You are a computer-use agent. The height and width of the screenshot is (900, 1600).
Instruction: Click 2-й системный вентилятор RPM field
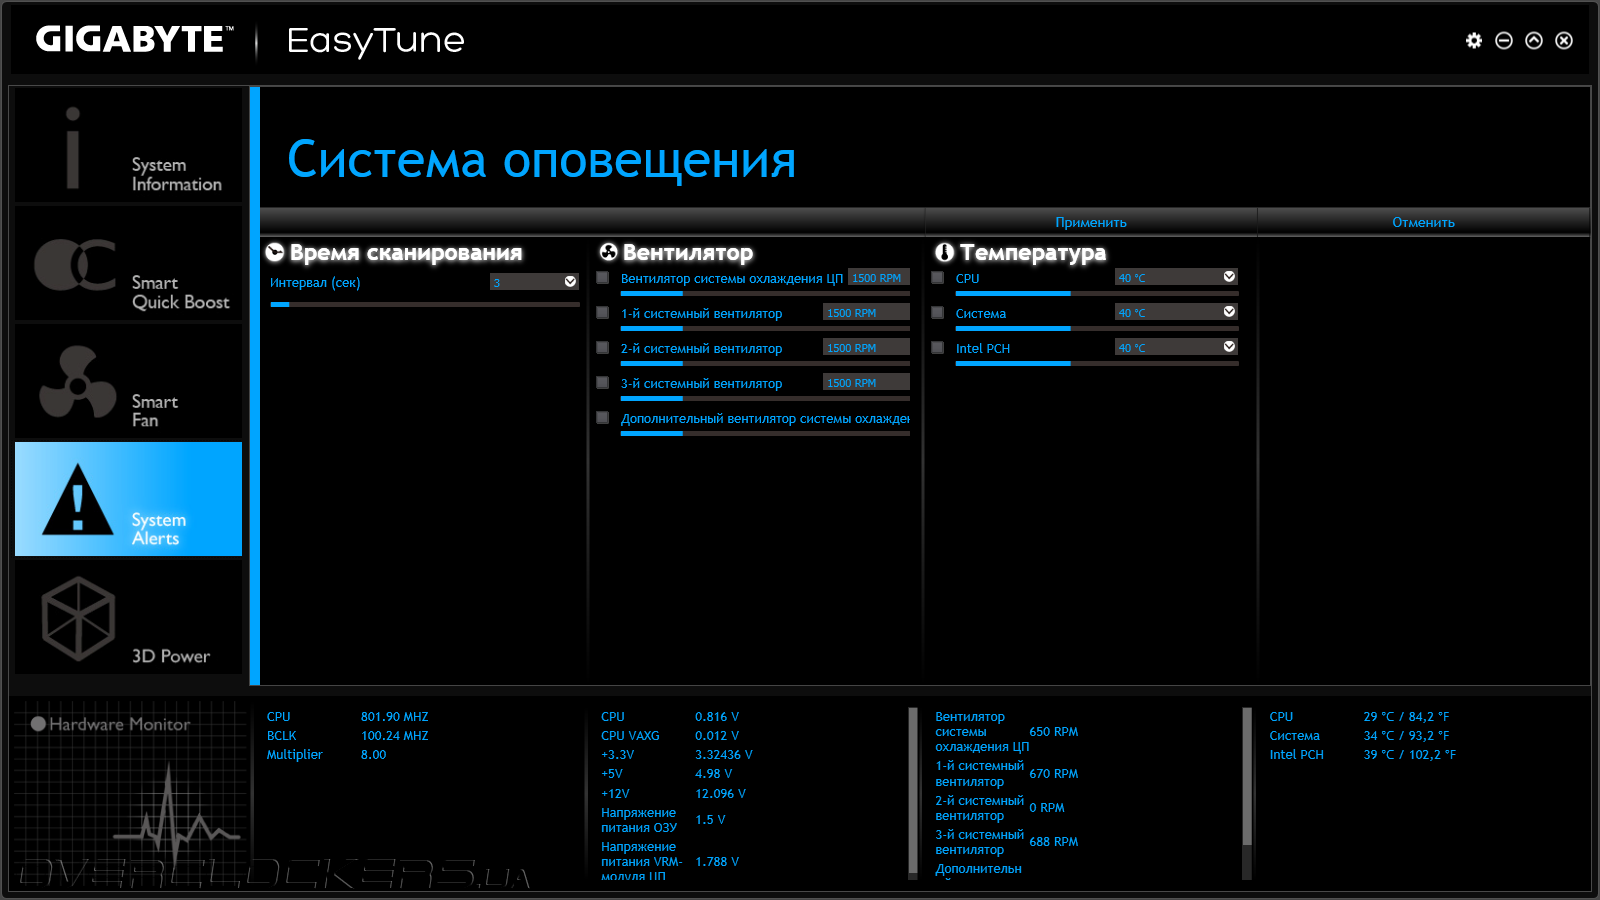tap(866, 348)
